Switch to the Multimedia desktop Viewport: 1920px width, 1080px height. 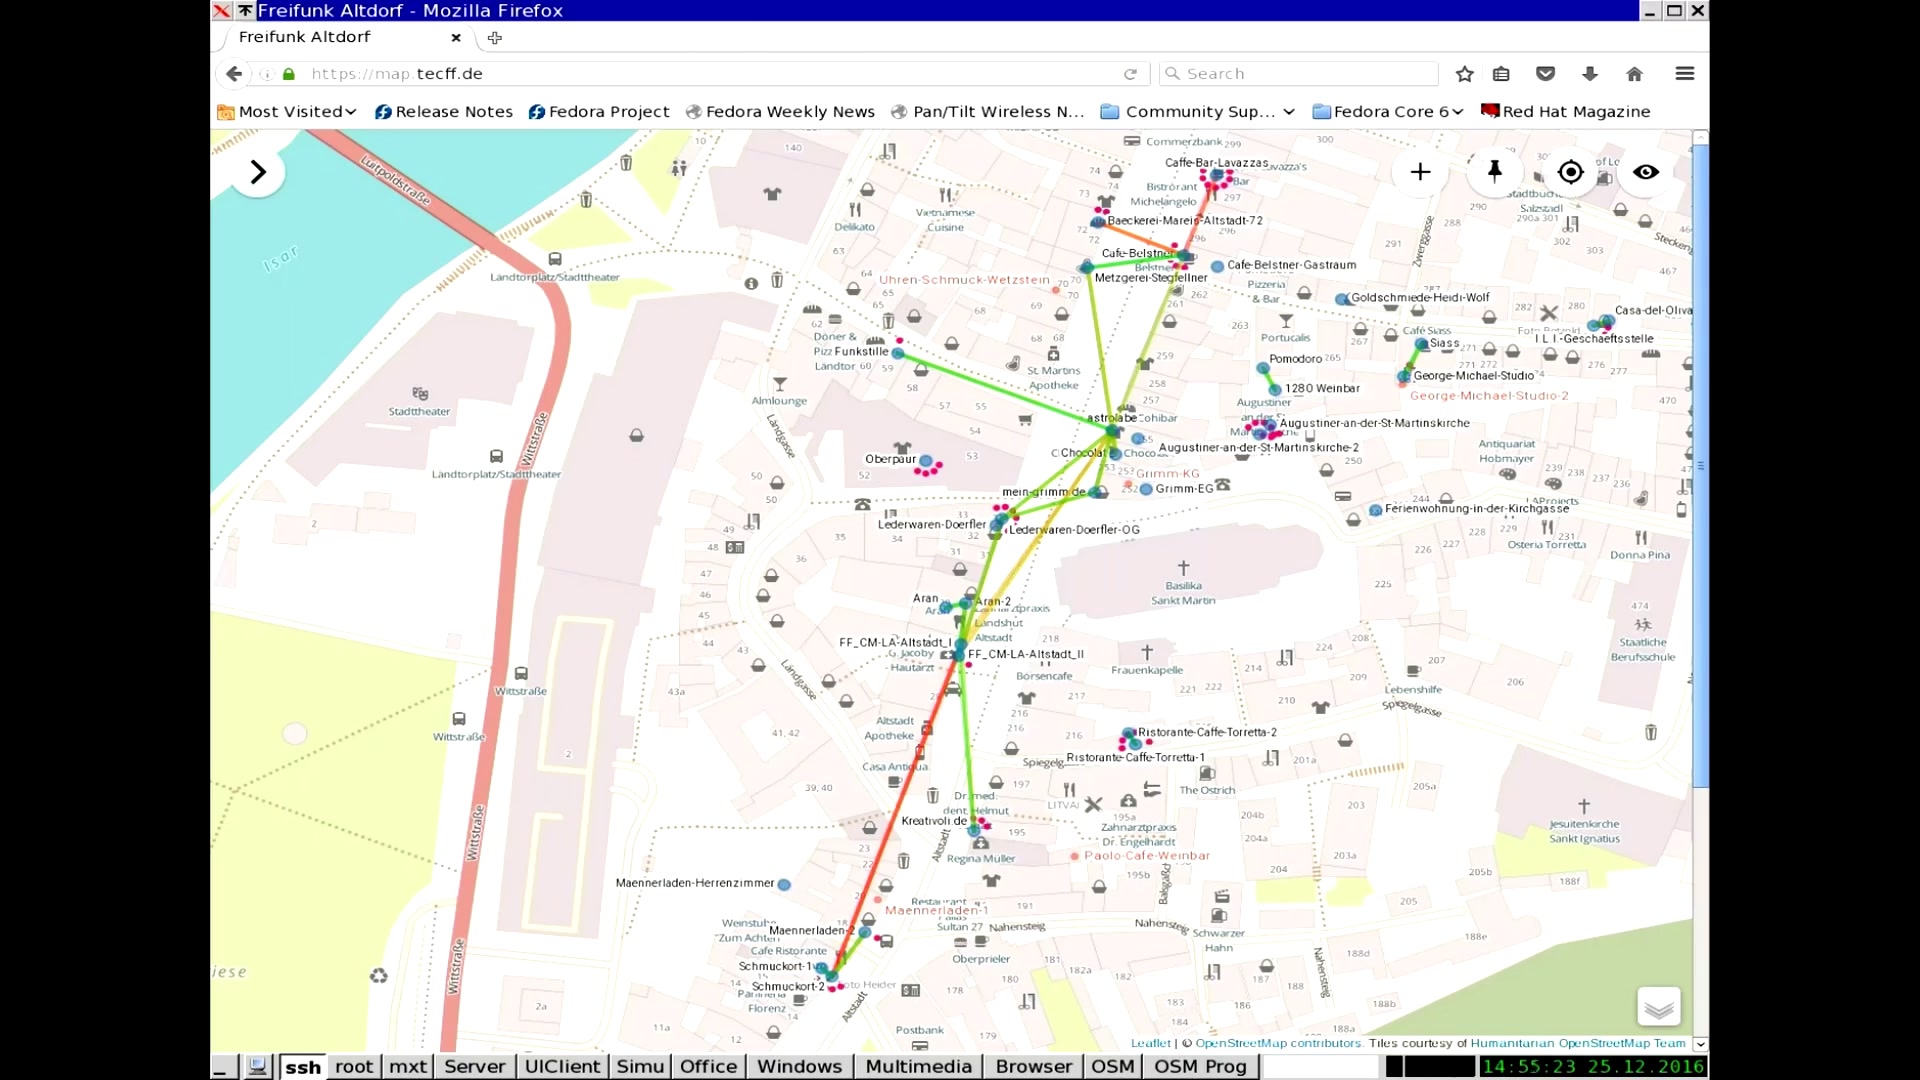pos(918,1067)
